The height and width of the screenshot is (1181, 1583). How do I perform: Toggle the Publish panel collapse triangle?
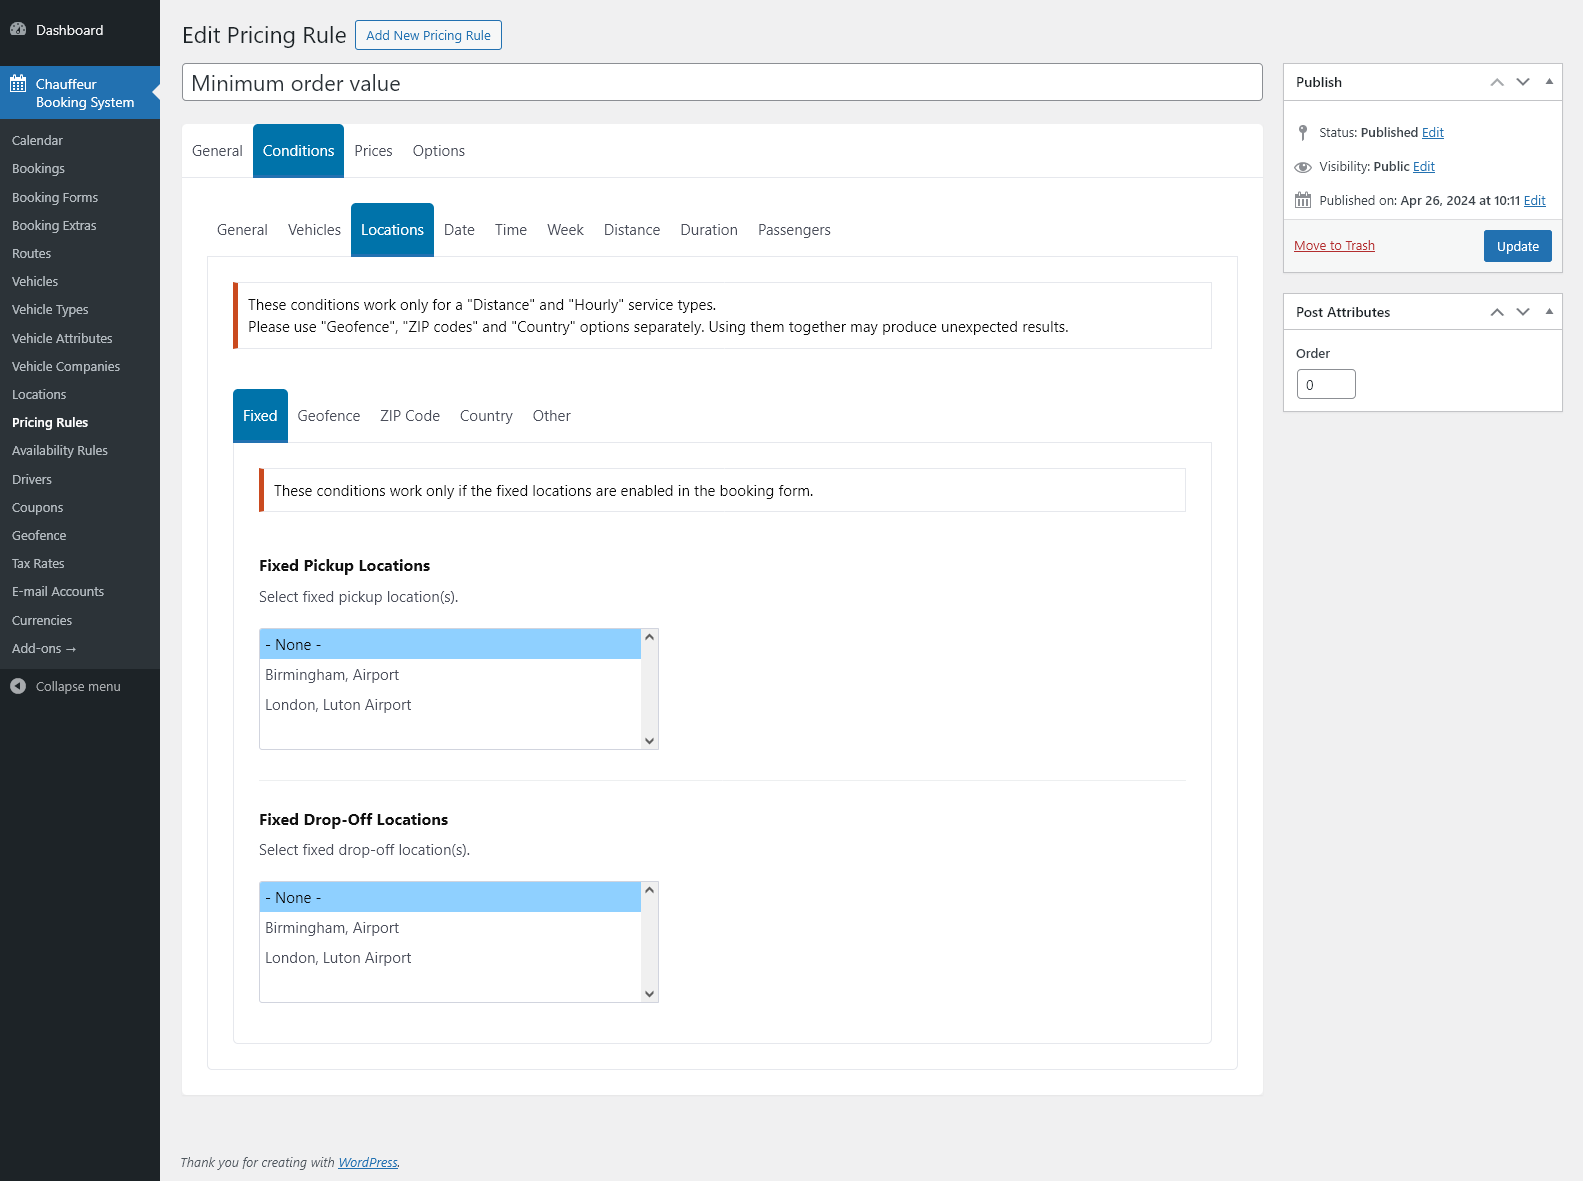click(1549, 82)
